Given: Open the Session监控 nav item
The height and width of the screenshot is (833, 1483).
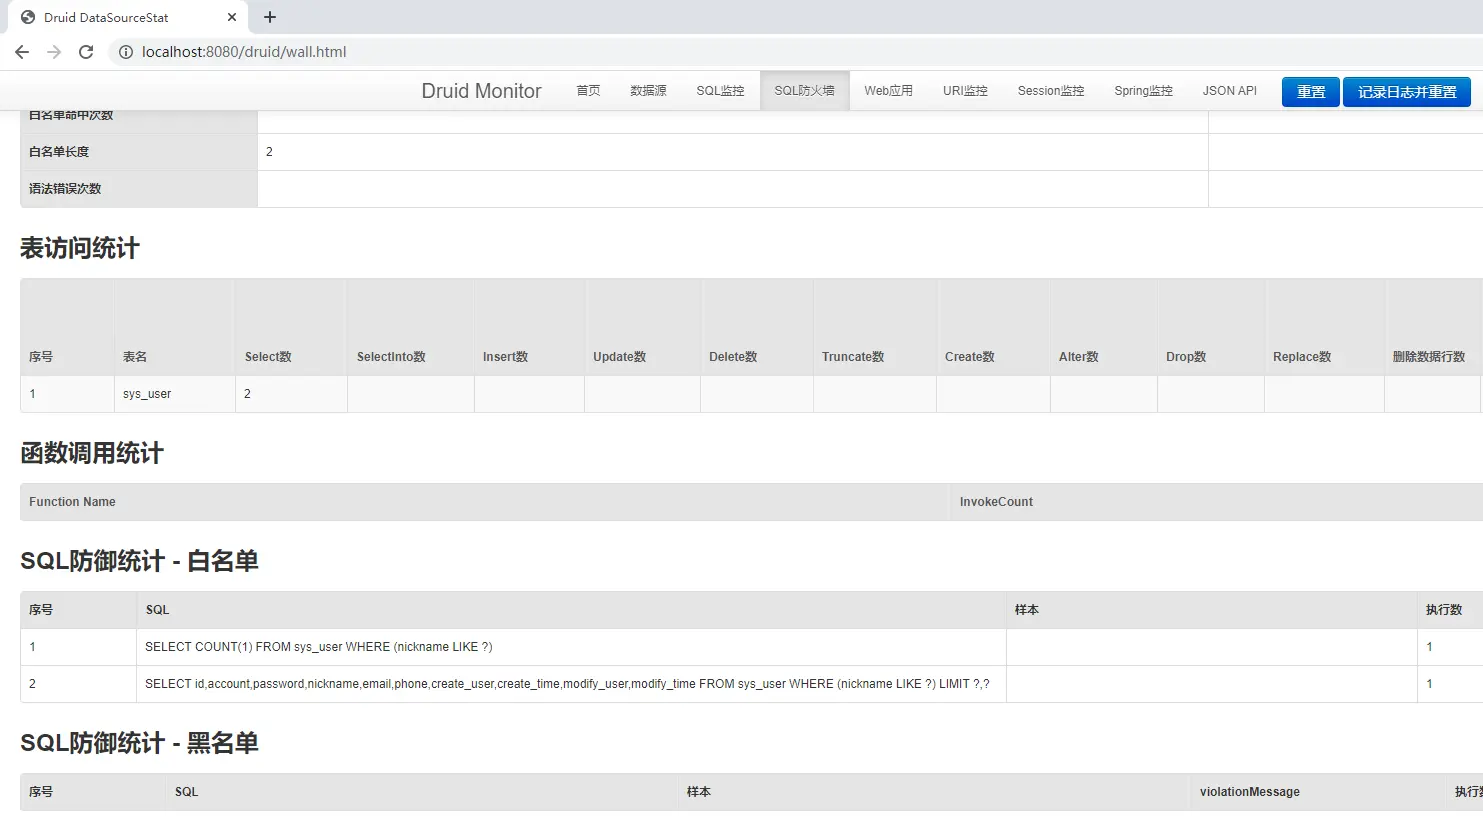Looking at the screenshot, I should (1051, 91).
